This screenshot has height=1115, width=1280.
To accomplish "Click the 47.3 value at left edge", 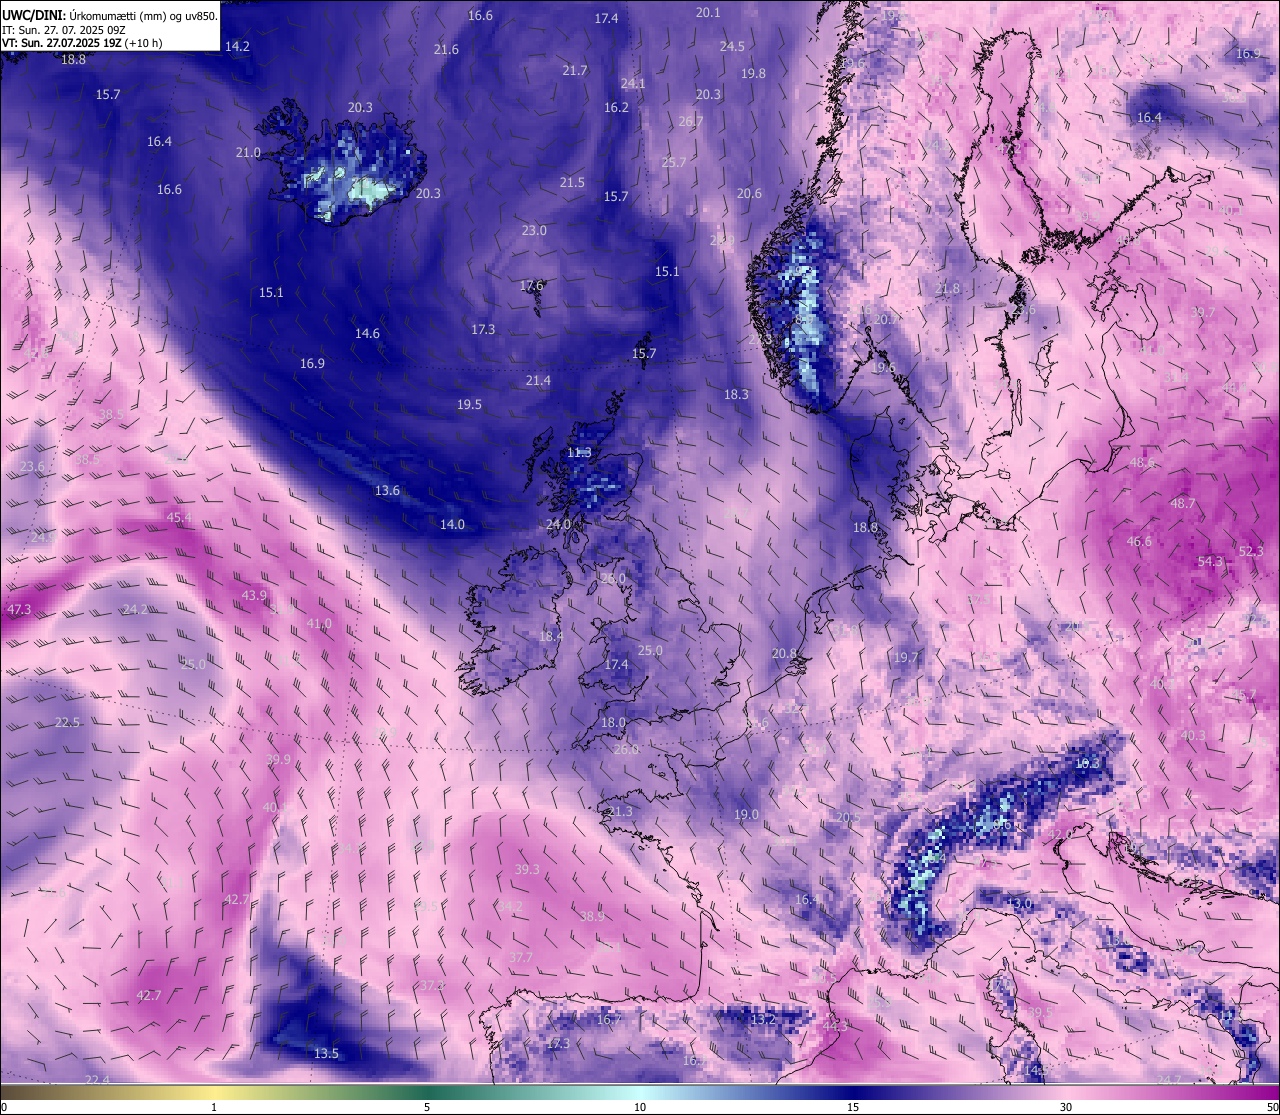I will click(19, 609).
